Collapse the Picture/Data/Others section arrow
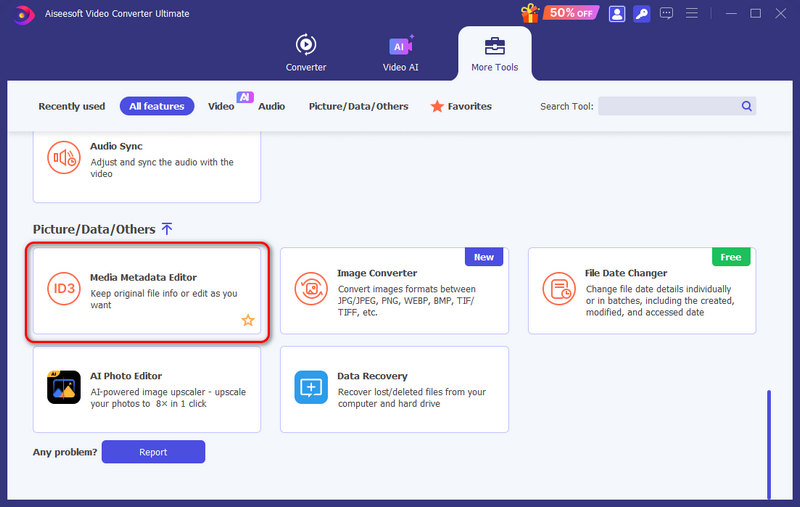The height and width of the screenshot is (507, 800). [x=167, y=229]
